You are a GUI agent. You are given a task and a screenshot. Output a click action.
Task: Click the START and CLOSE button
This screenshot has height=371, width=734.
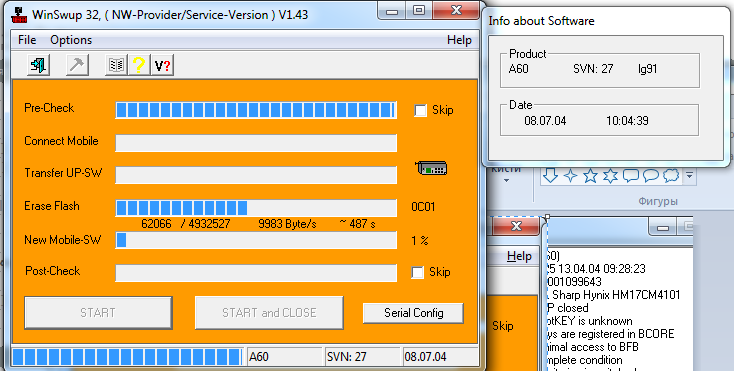click(x=269, y=313)
